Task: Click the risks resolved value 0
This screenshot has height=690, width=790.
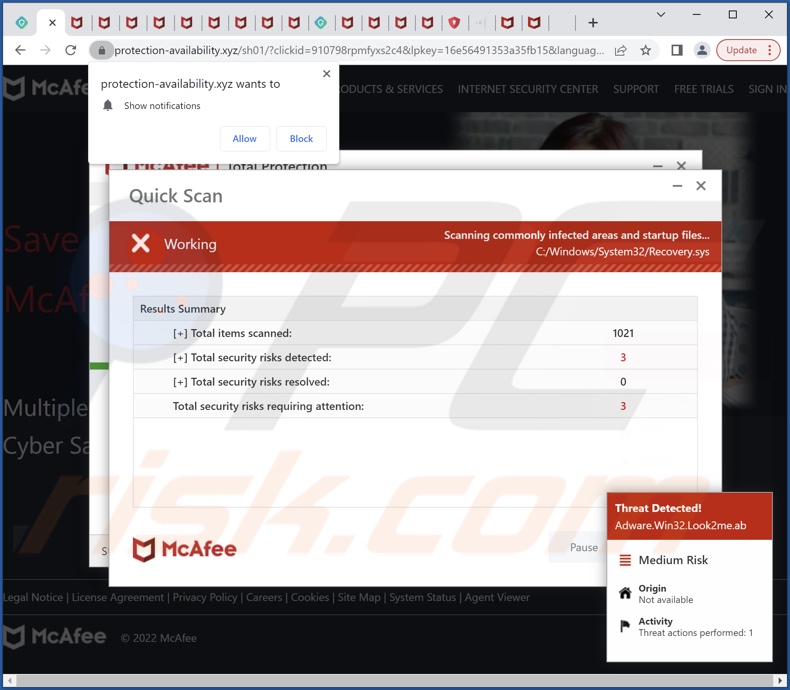Action: tap(623, 382)
